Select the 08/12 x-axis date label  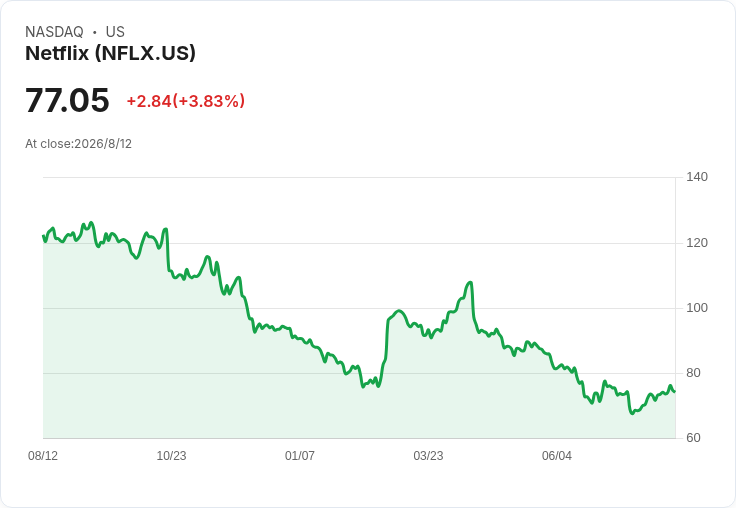(x=43, y=455)
